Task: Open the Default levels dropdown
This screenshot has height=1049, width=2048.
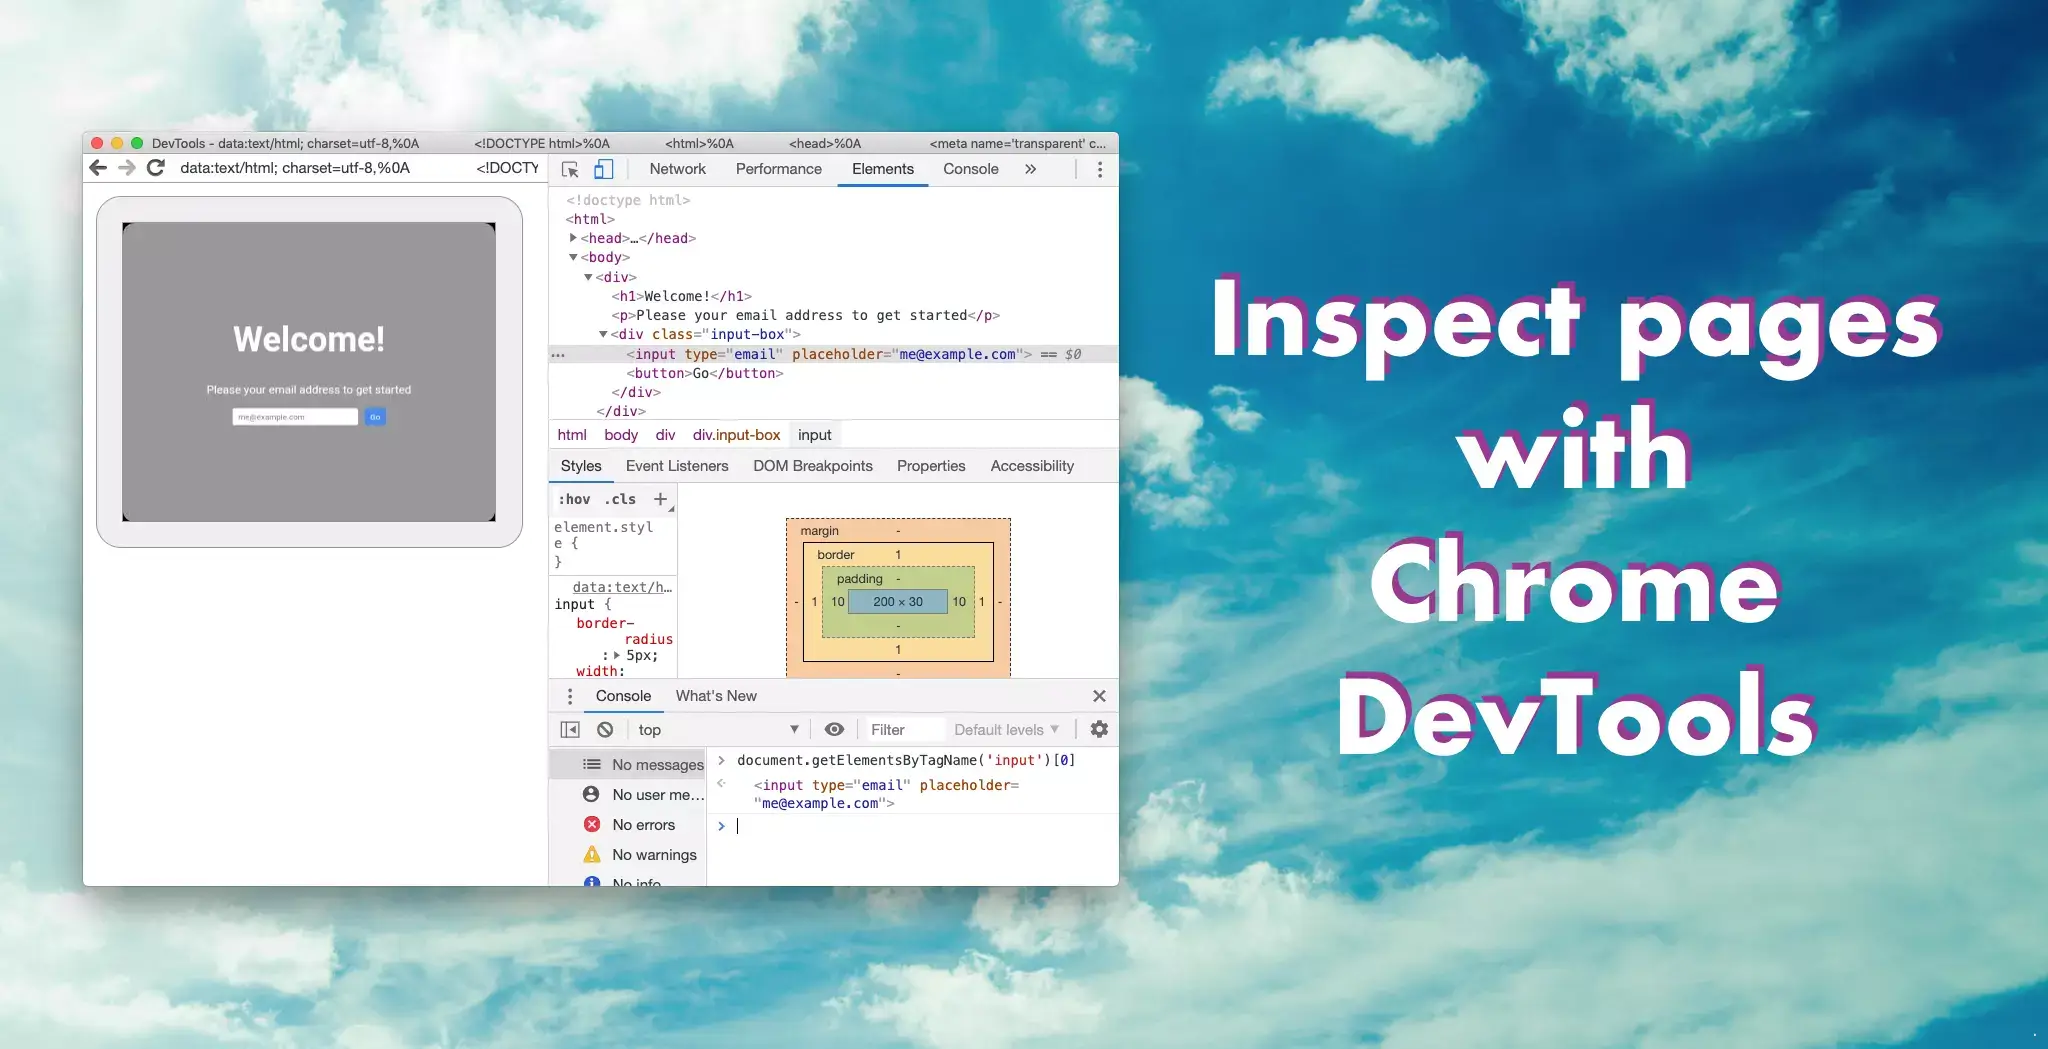Action: pos(1006,730)
